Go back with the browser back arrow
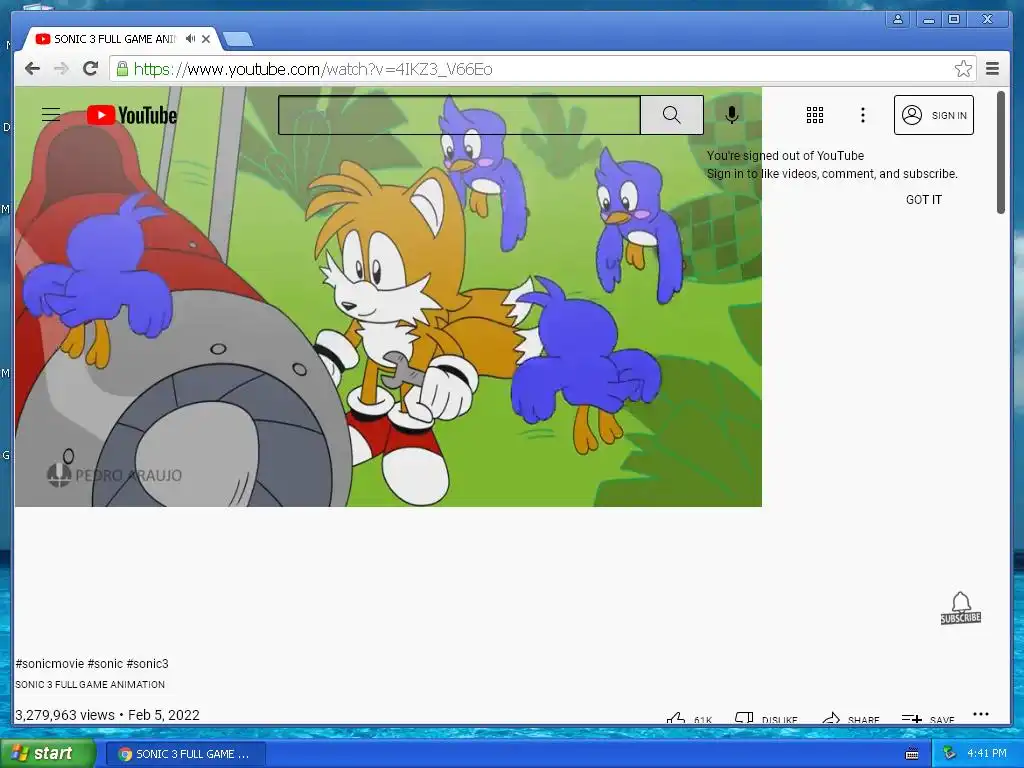 point(32,69)
